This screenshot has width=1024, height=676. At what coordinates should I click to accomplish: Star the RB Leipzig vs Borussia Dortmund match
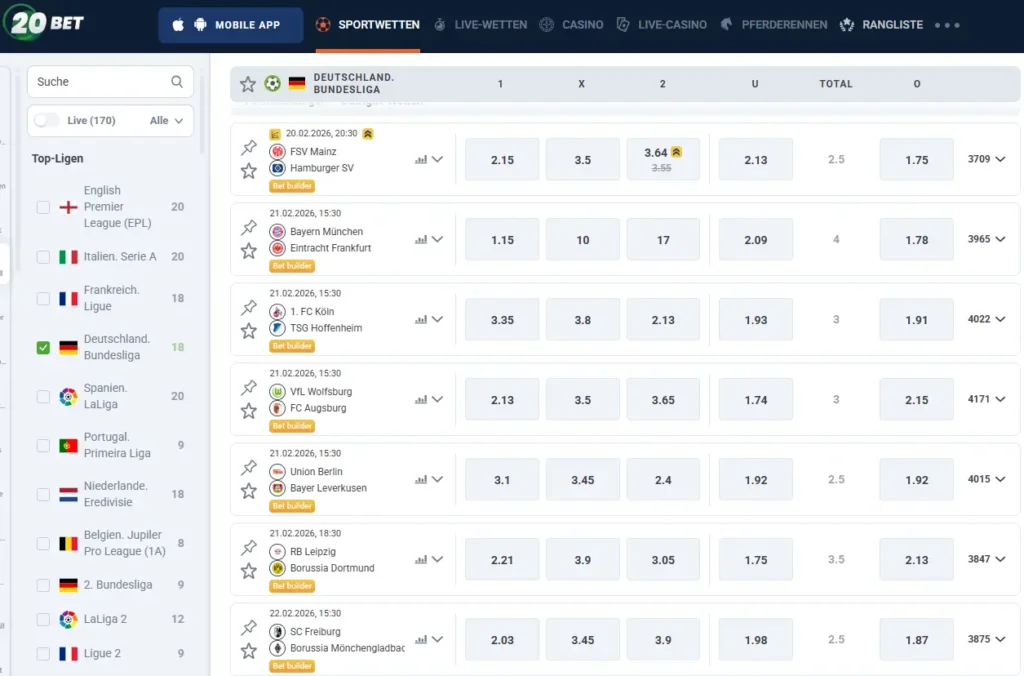[249, 571]
